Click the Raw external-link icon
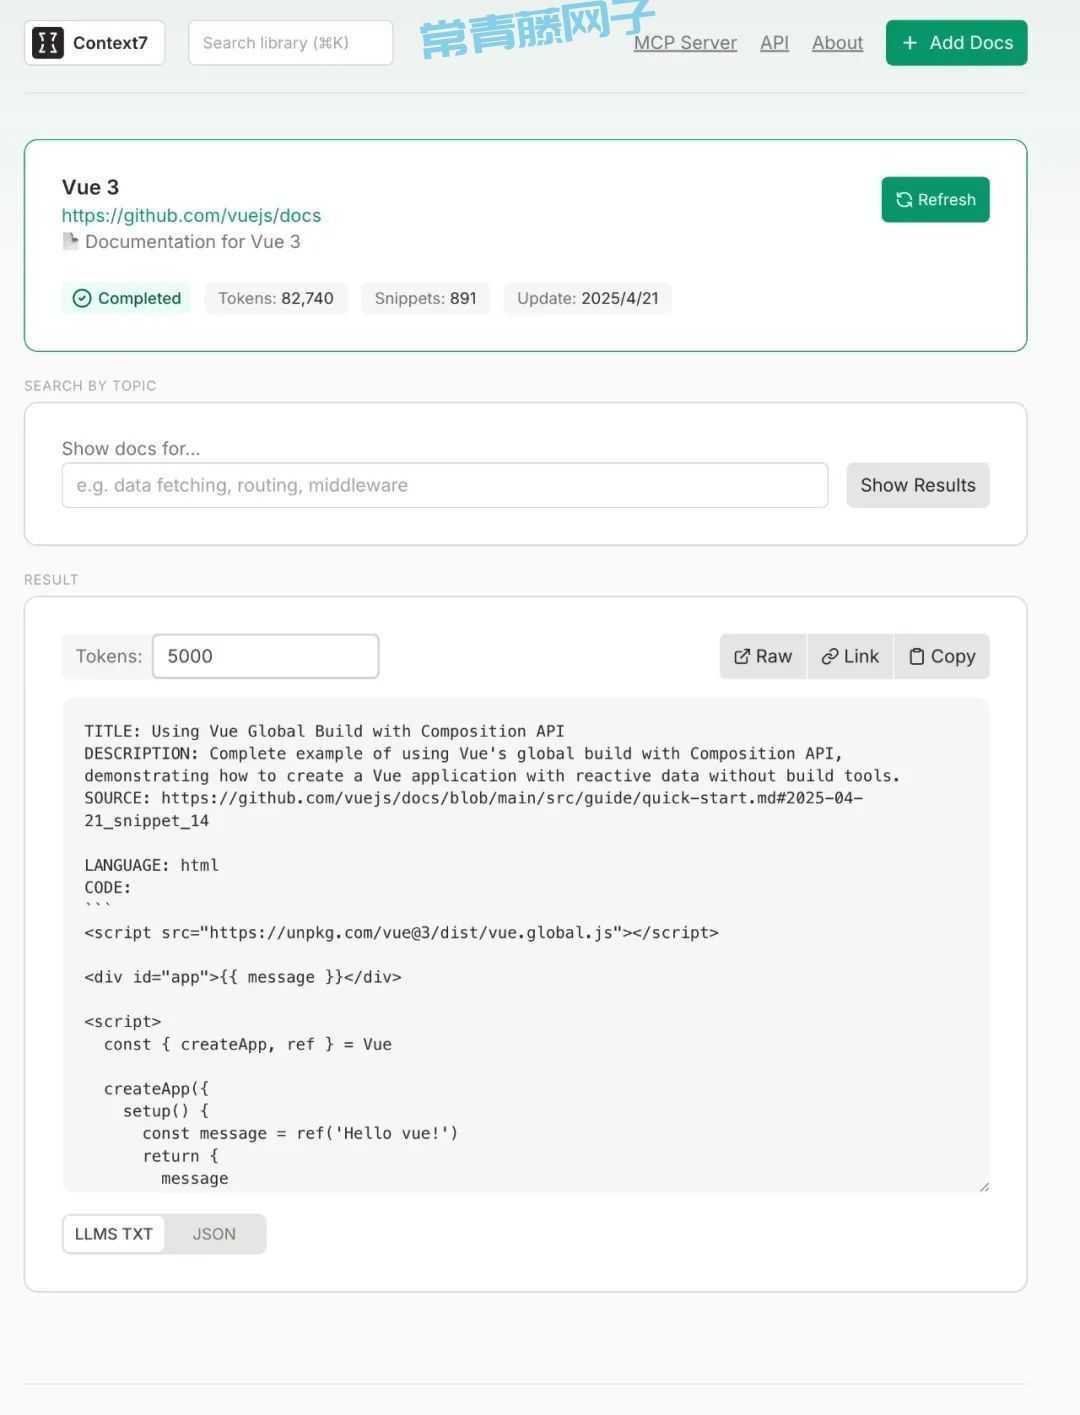Viewport: 1080px width, 1415px height. pos(742,657)
